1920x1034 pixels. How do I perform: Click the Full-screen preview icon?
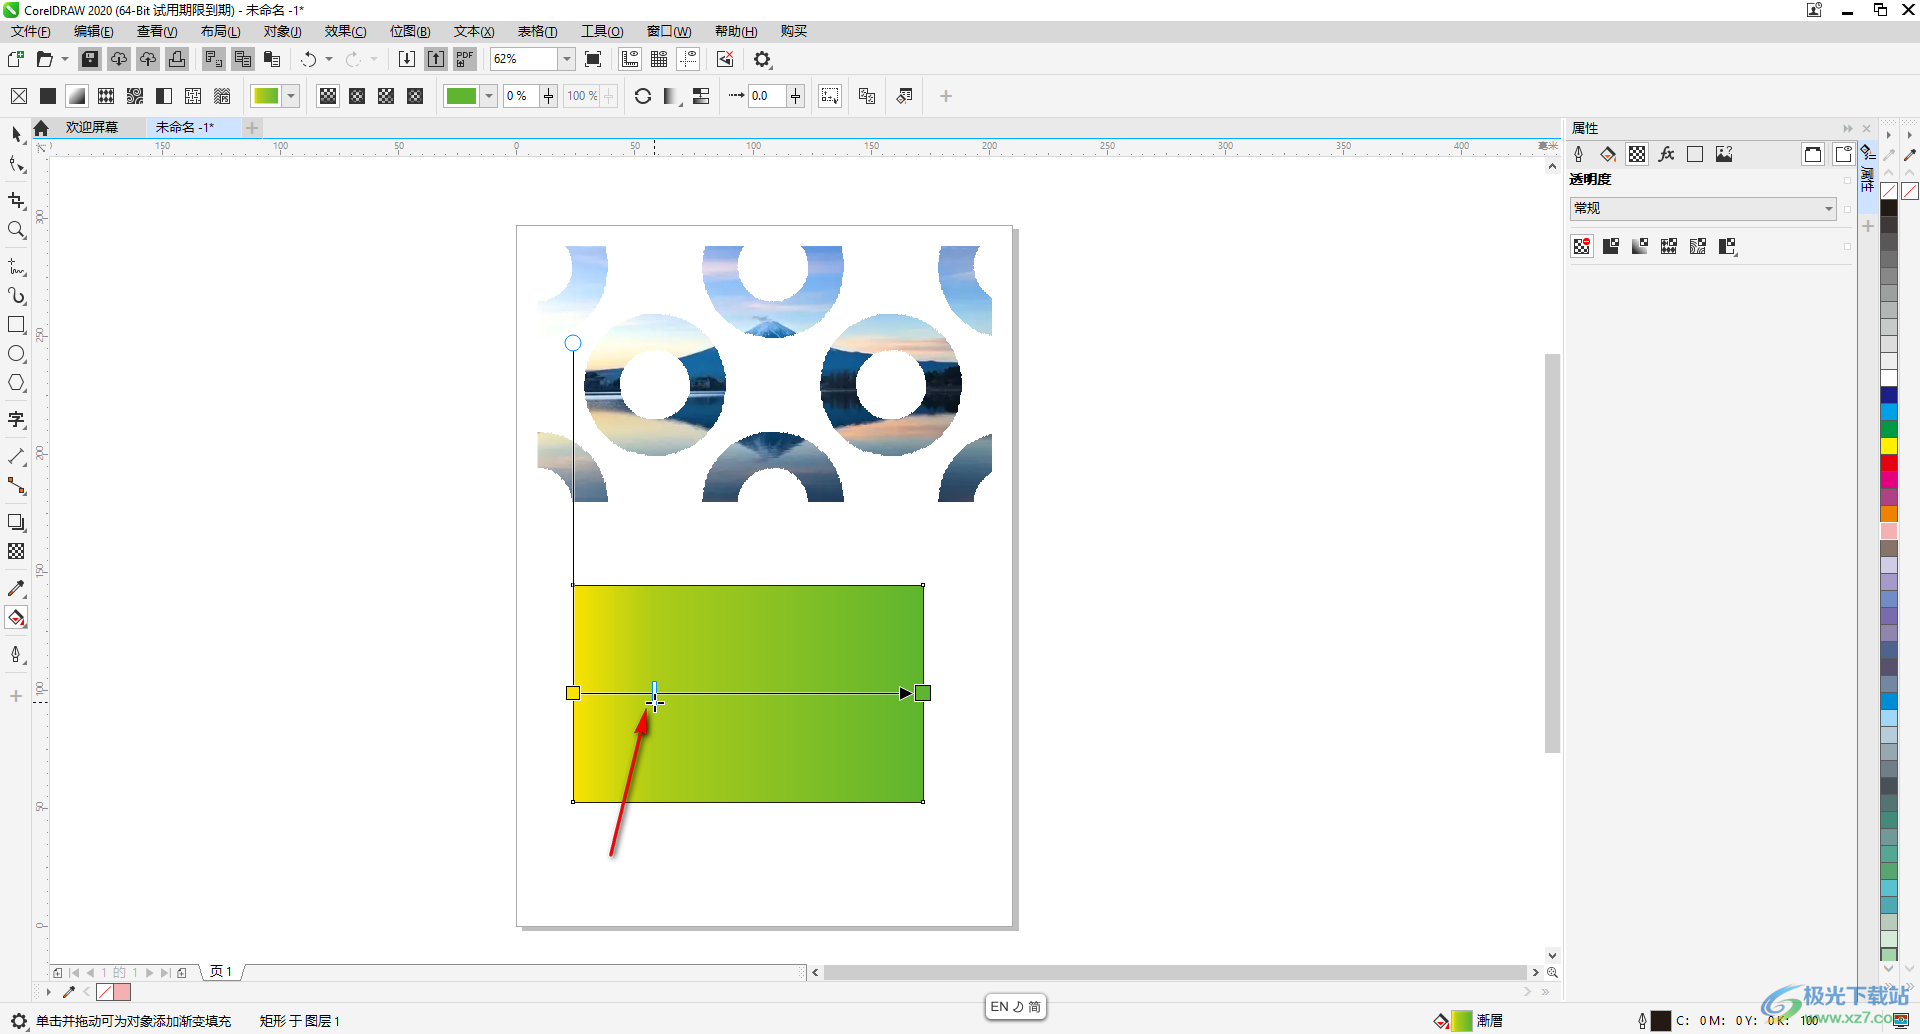pos(593,59)
